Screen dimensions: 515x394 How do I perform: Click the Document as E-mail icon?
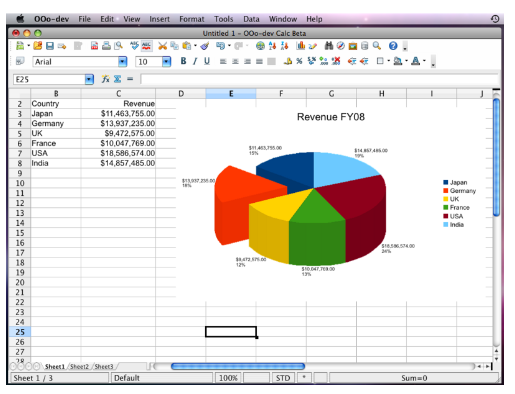coord(62,46)
